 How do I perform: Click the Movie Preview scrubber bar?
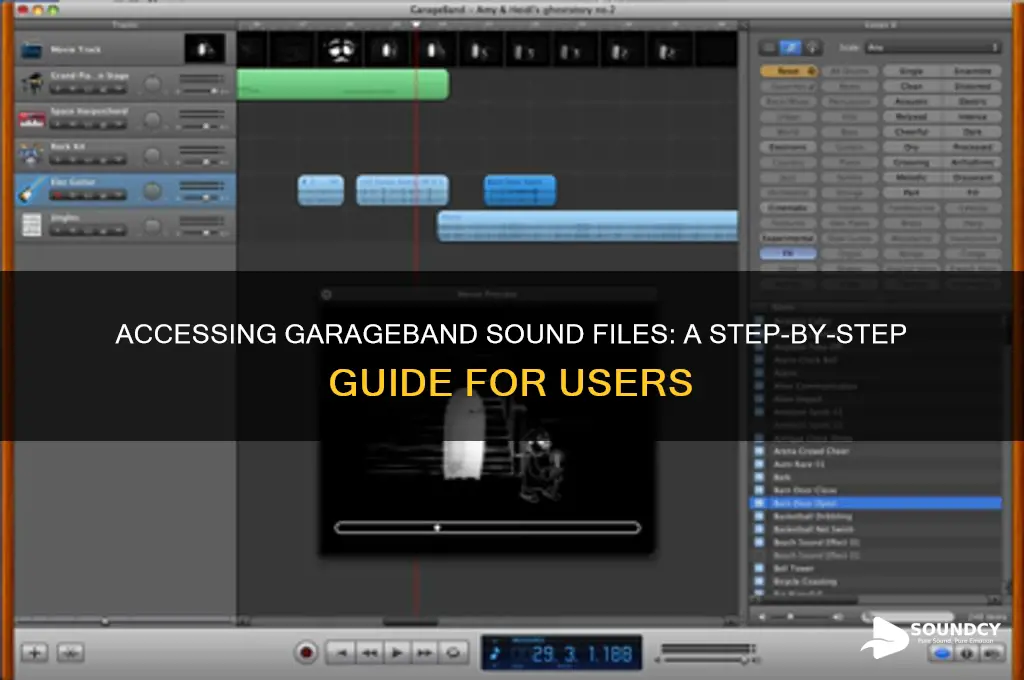[x=487, y=527]
